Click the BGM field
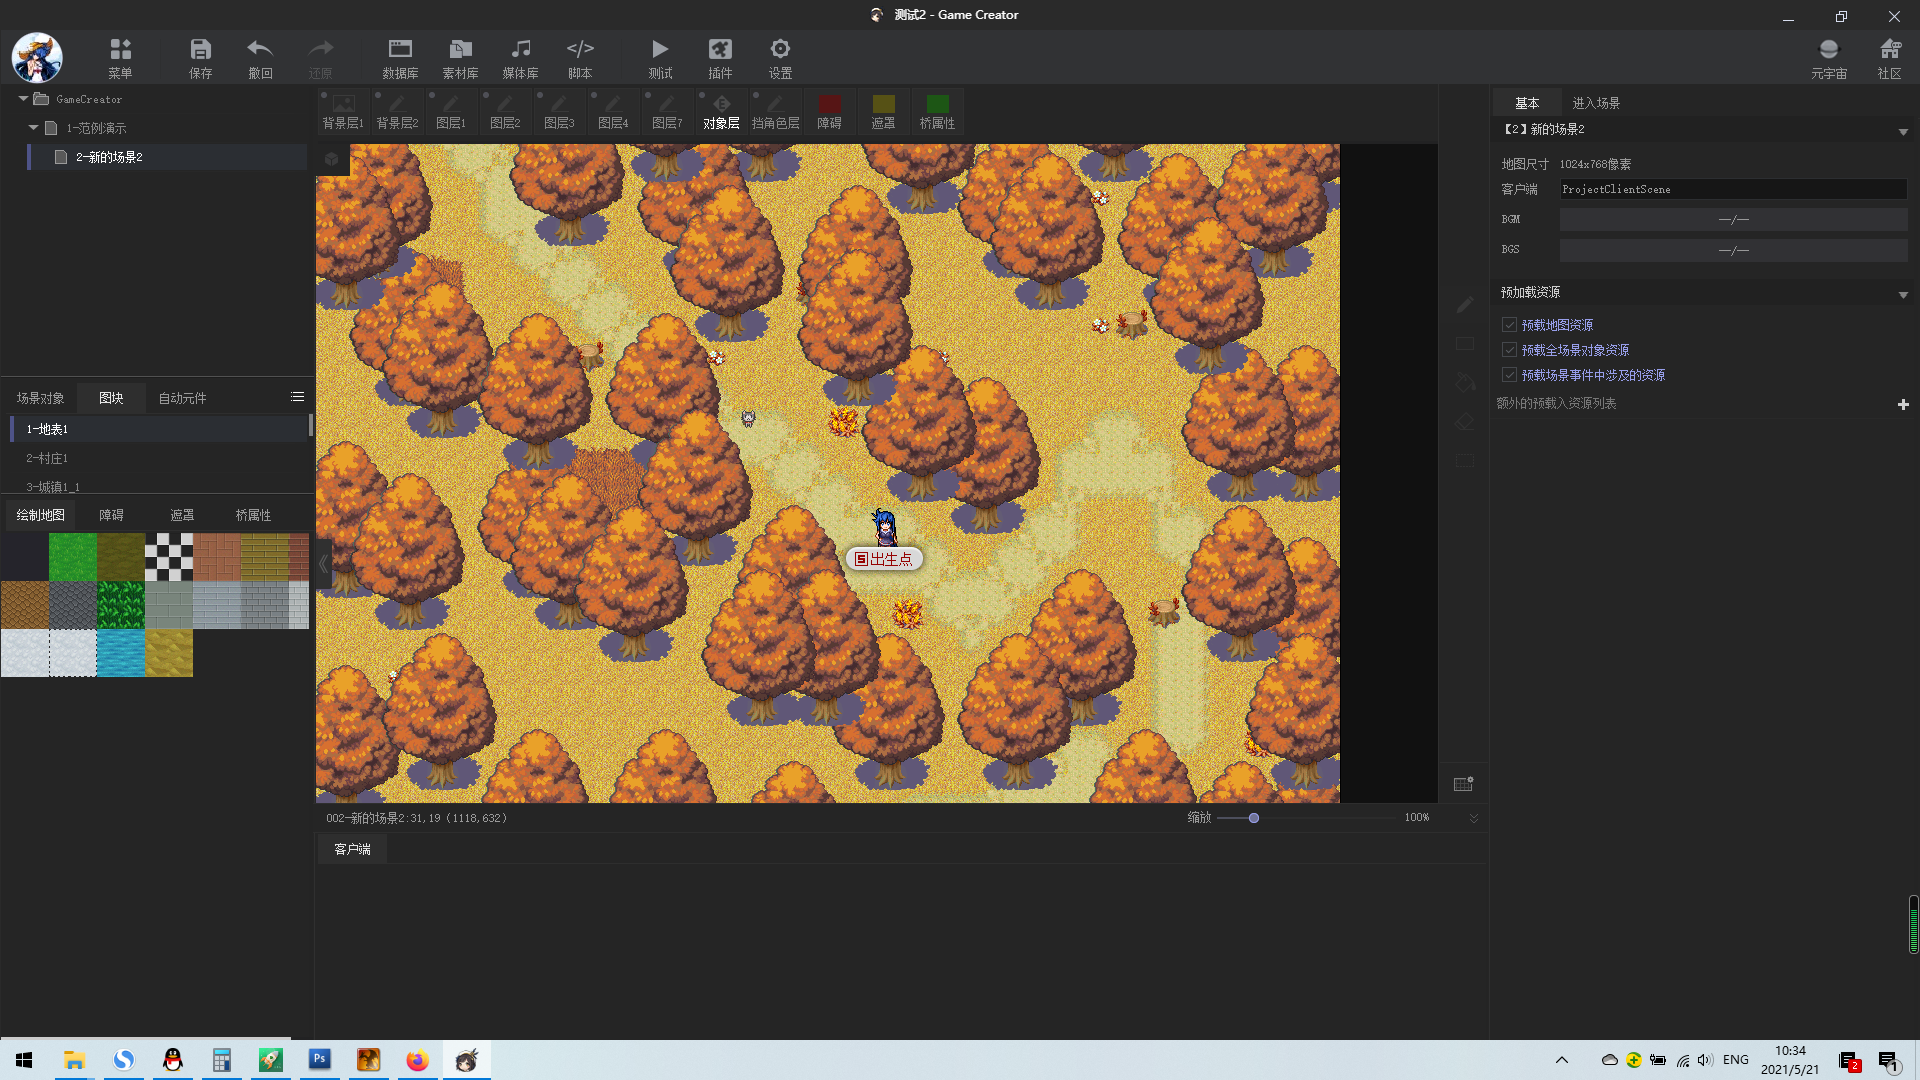The width and height of the screenshot is (1920, 1080). [x=1733, y=219]
